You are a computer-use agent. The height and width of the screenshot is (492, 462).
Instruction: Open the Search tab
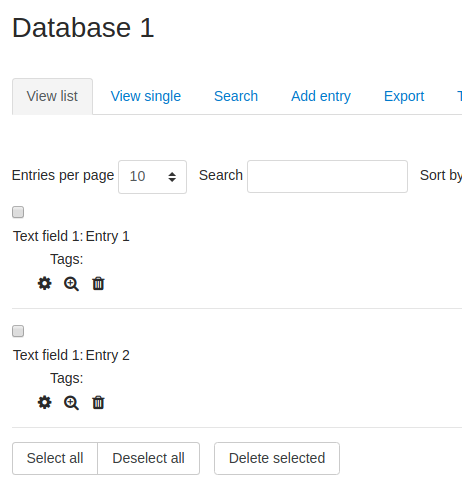236,96
